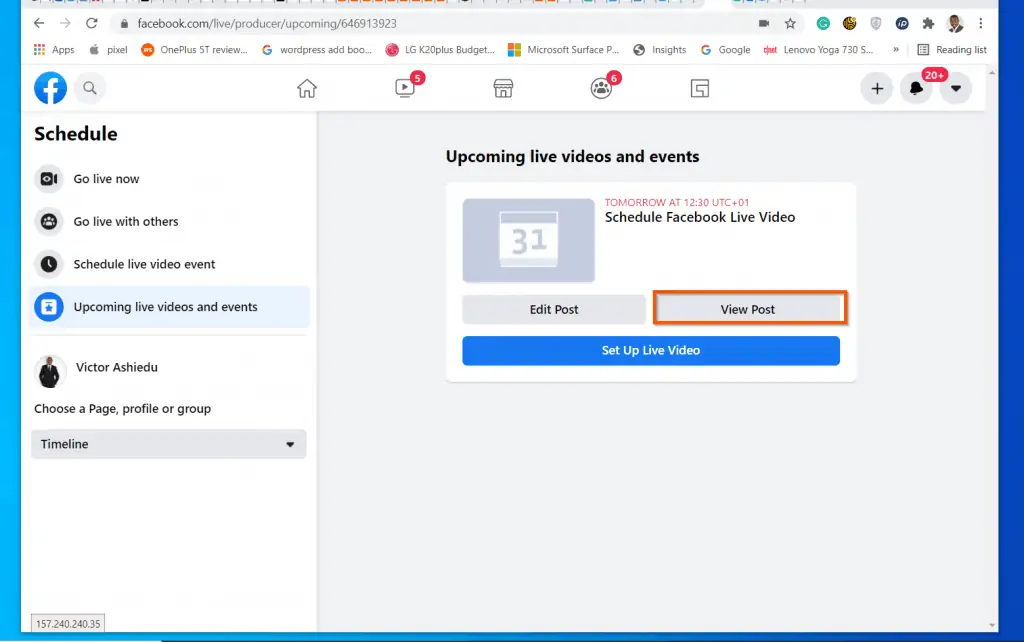Click Set Up Live Video button

(x=650, y=351)
